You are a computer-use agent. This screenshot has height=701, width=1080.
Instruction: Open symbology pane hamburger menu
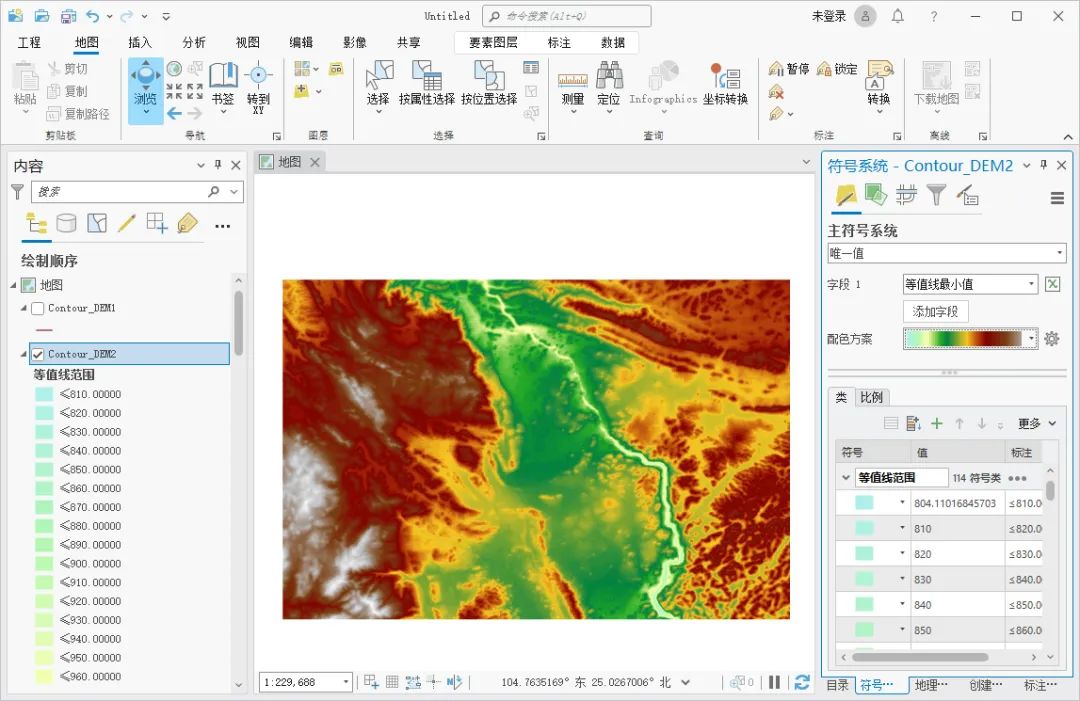(x=1057, y=198)
